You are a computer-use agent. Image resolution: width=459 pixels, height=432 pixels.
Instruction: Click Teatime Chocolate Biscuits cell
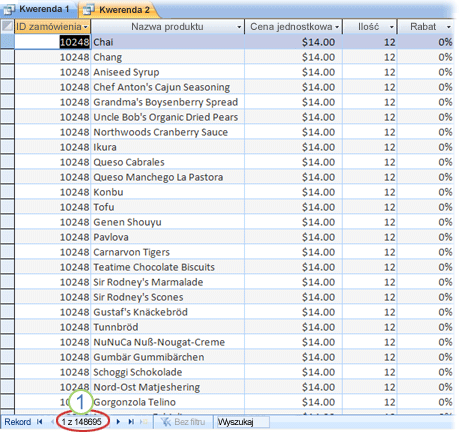click(168, 267)
